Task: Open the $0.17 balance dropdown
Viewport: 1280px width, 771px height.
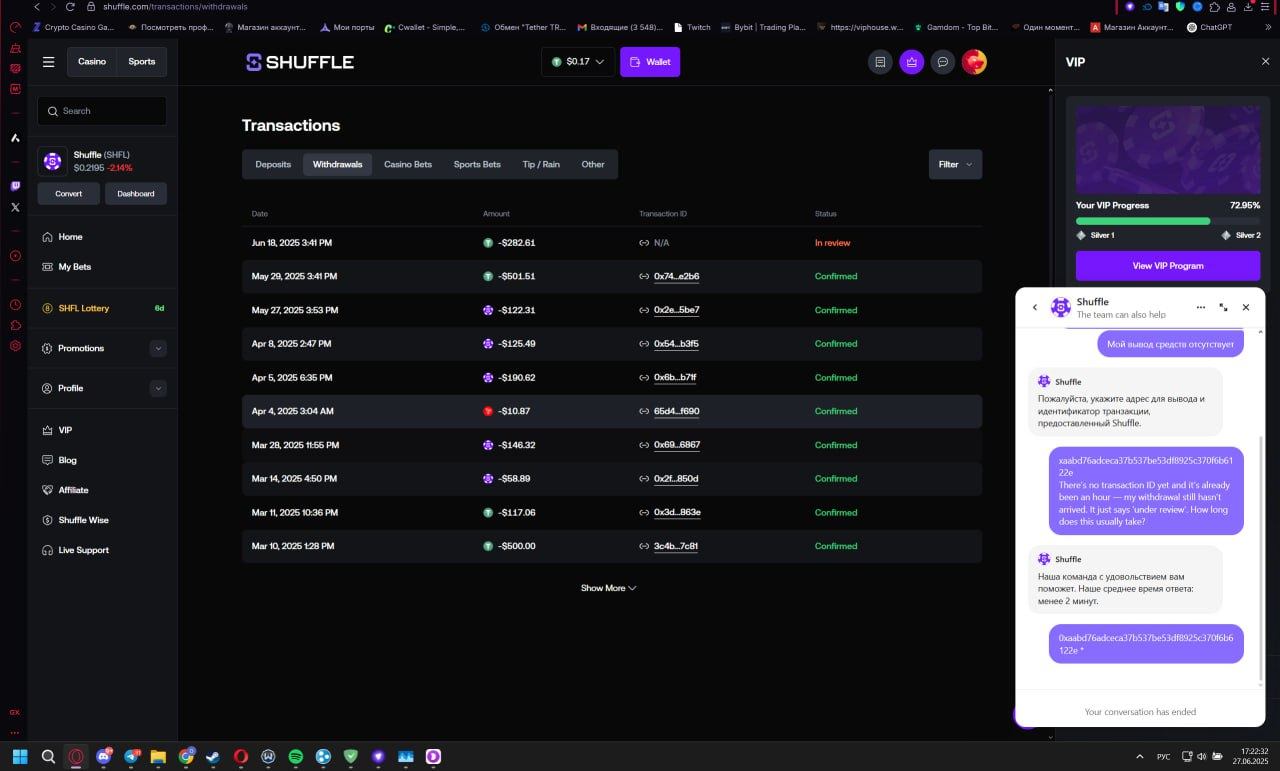Action: pos(578,62)
